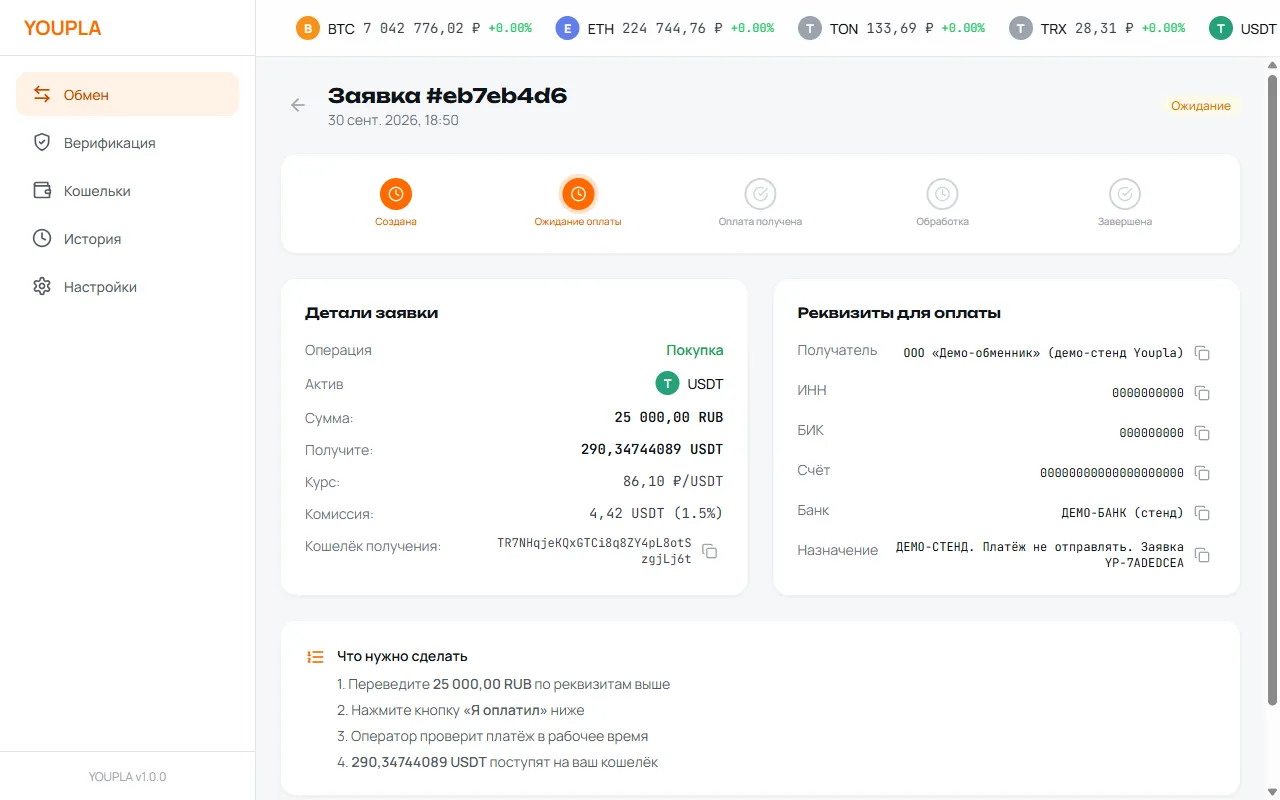This screenshot has width=1280, height=800.
Task: Click the Завершена step icon
Action: pos(1125,194)
